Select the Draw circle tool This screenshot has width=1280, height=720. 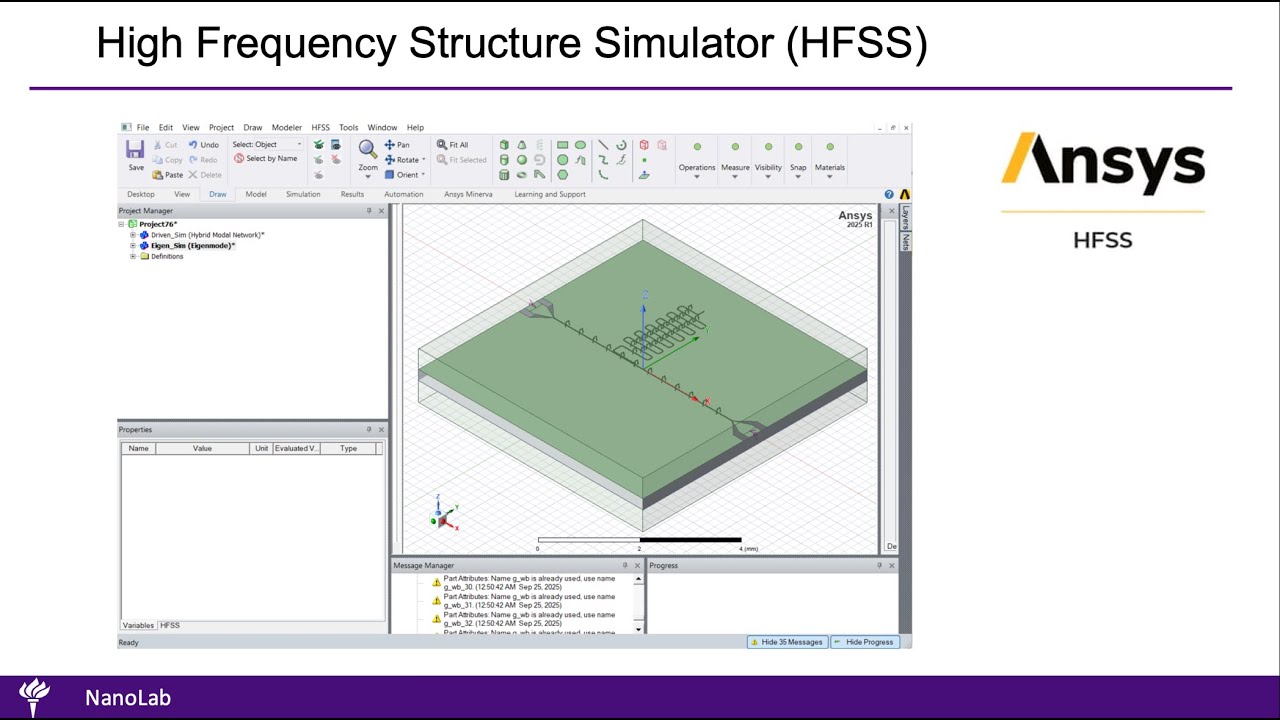[x=562, y=160]
